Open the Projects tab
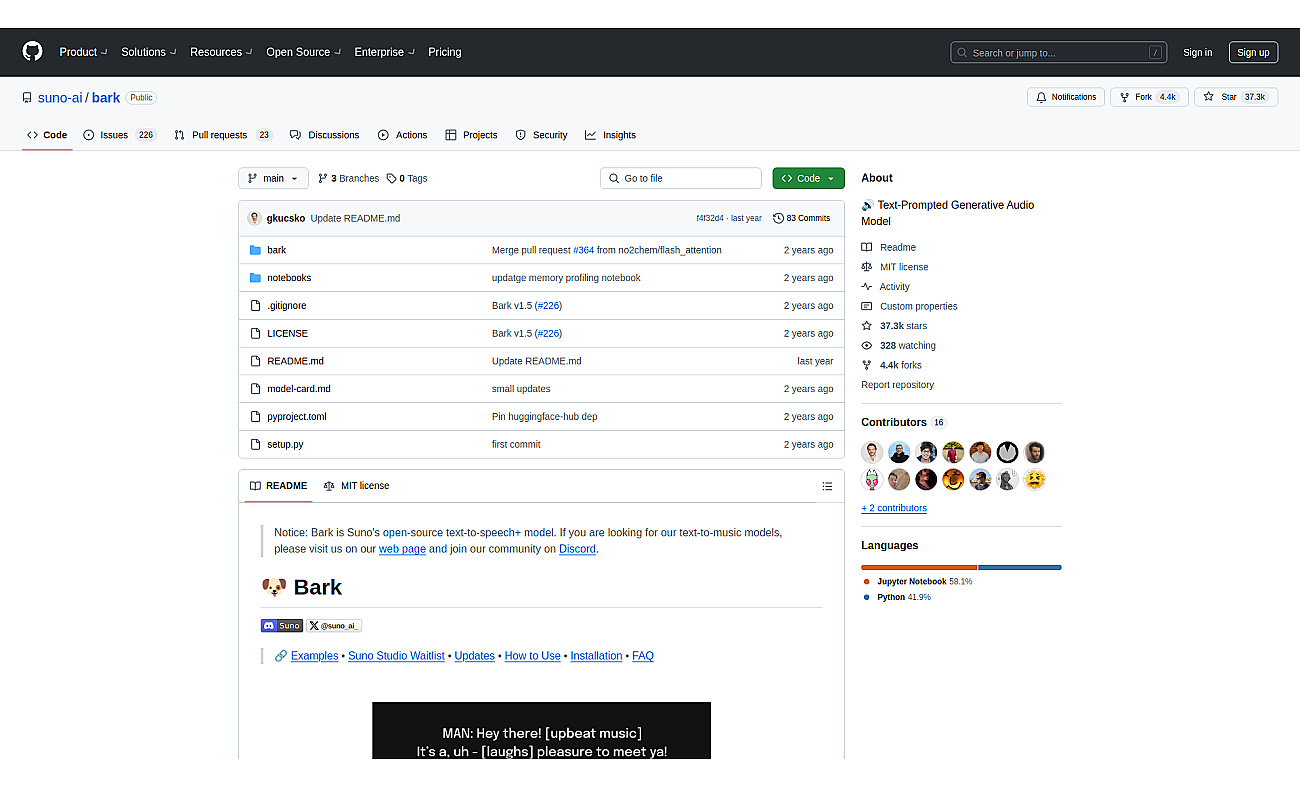Image resolution: width=1300 pixels, height=788 pixels. click(x=471, y=135)
